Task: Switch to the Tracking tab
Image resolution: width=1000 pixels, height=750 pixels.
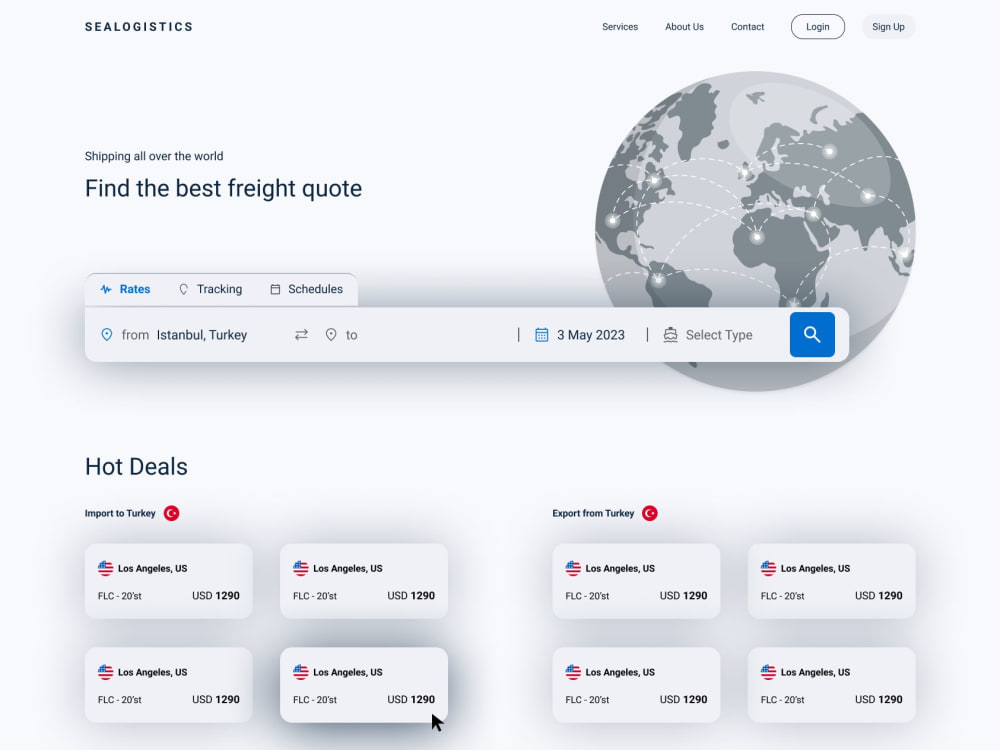Action: (x=210, y=290)
